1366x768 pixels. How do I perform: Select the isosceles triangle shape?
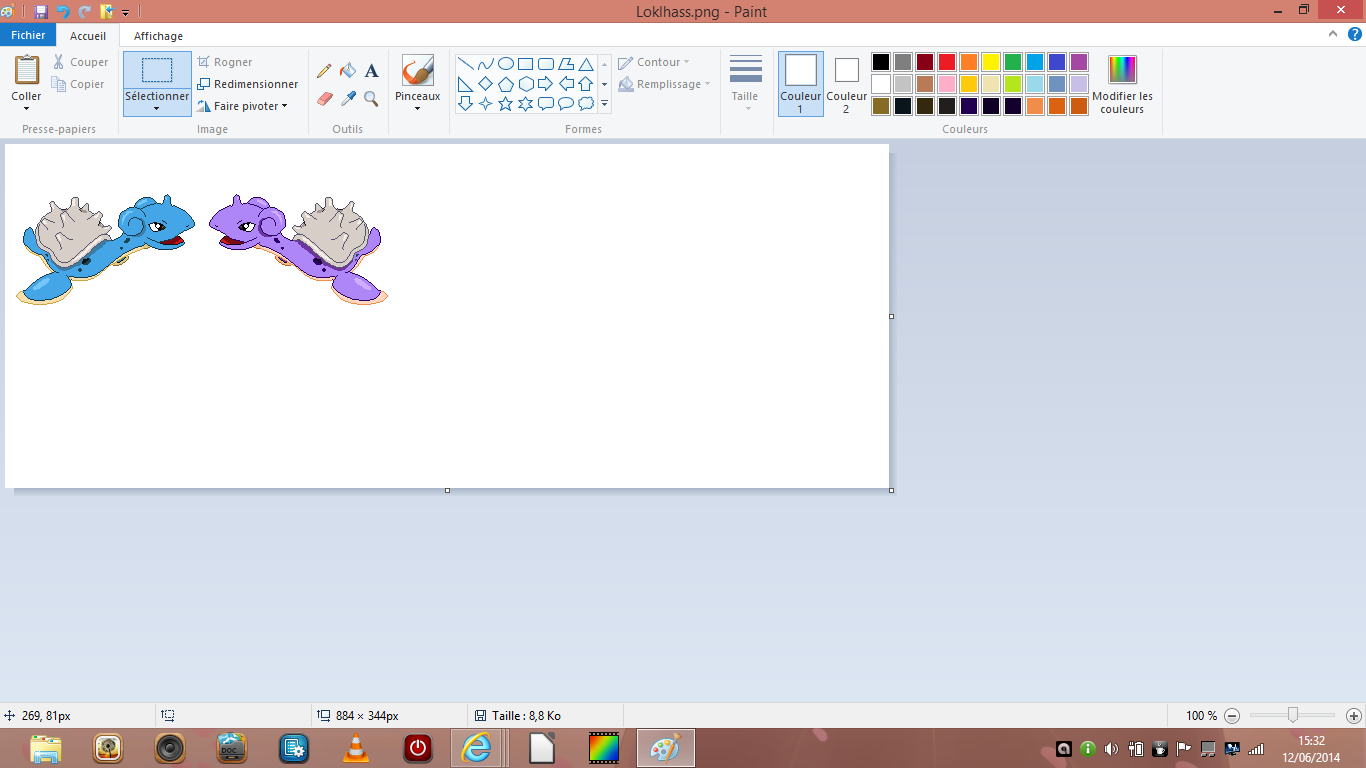click(x=586, y=64)
